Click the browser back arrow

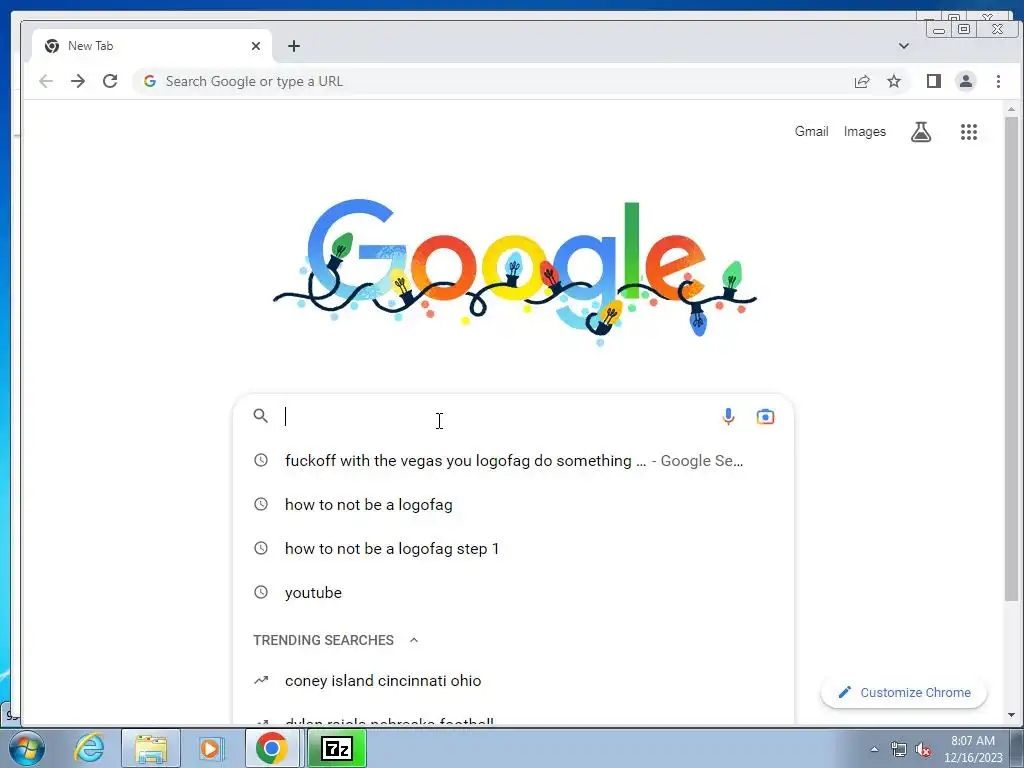[x=46, y=81]
